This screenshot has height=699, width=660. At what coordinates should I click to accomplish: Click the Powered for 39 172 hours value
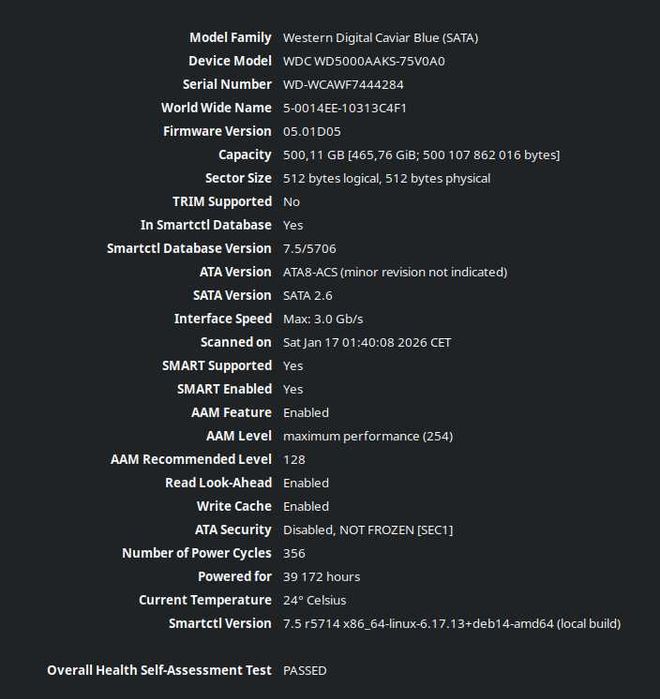(321, 577)
